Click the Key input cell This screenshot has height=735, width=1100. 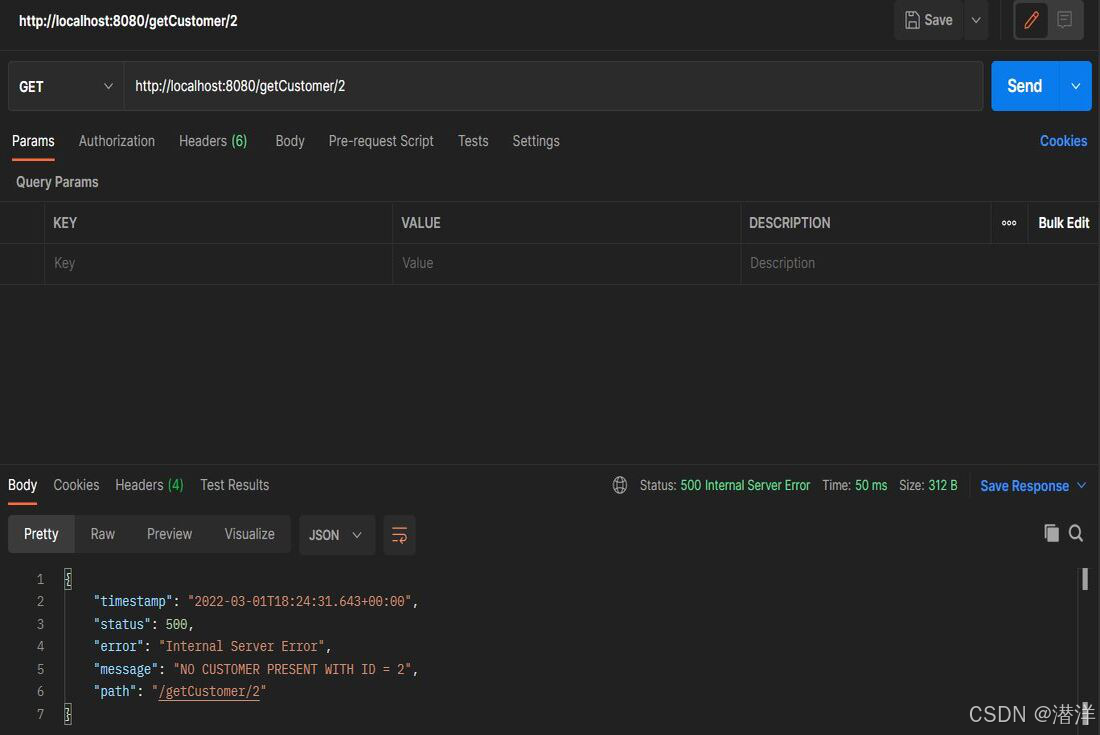click(x=218, y=263)
